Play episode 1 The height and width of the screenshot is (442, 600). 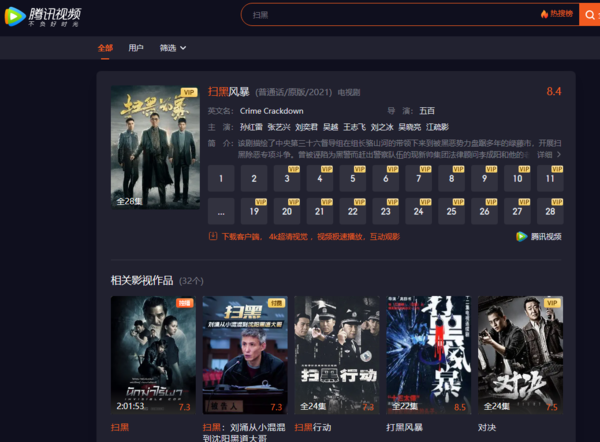[221, 179]
